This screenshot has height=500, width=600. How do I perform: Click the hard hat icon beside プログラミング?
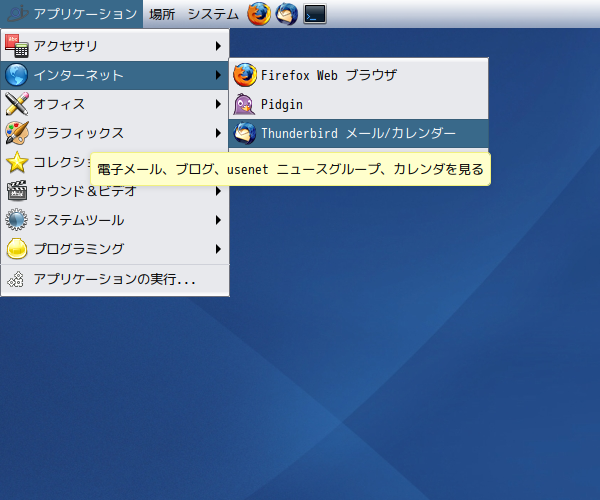16,249
